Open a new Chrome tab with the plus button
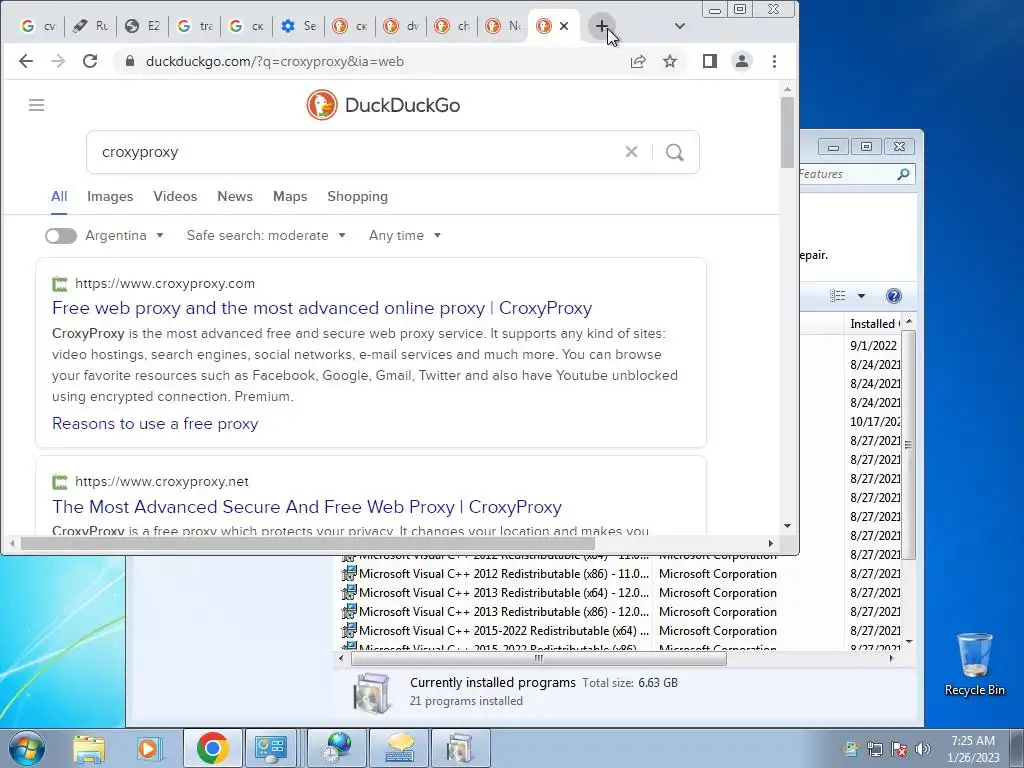The image size is (1024, 768). 601,26
